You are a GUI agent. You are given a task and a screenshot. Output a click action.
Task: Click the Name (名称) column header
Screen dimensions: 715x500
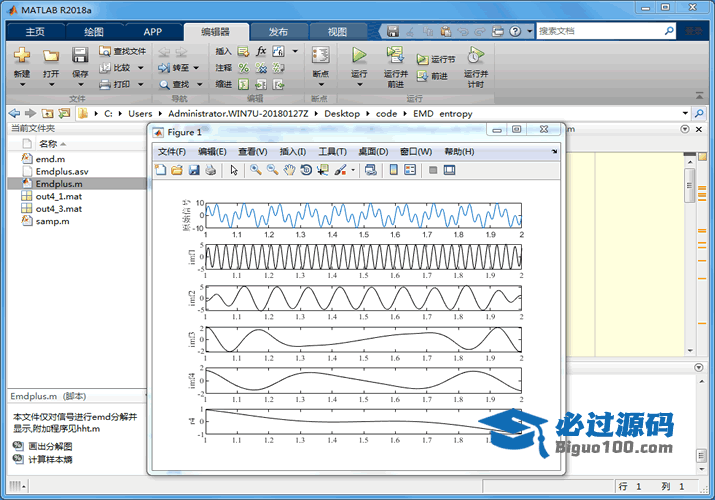pyautogui.click(x=48, y=144)
